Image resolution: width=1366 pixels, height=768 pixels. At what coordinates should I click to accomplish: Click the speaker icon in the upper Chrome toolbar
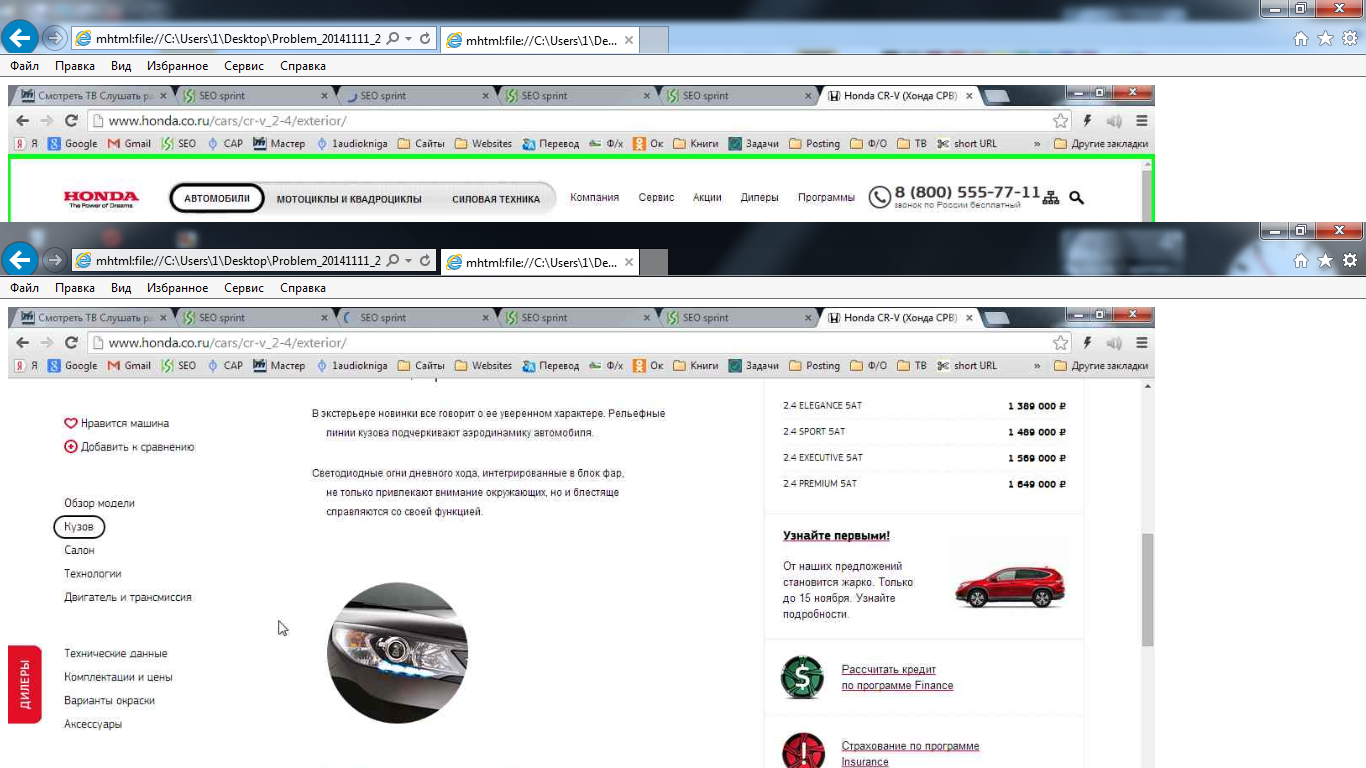1114,121
